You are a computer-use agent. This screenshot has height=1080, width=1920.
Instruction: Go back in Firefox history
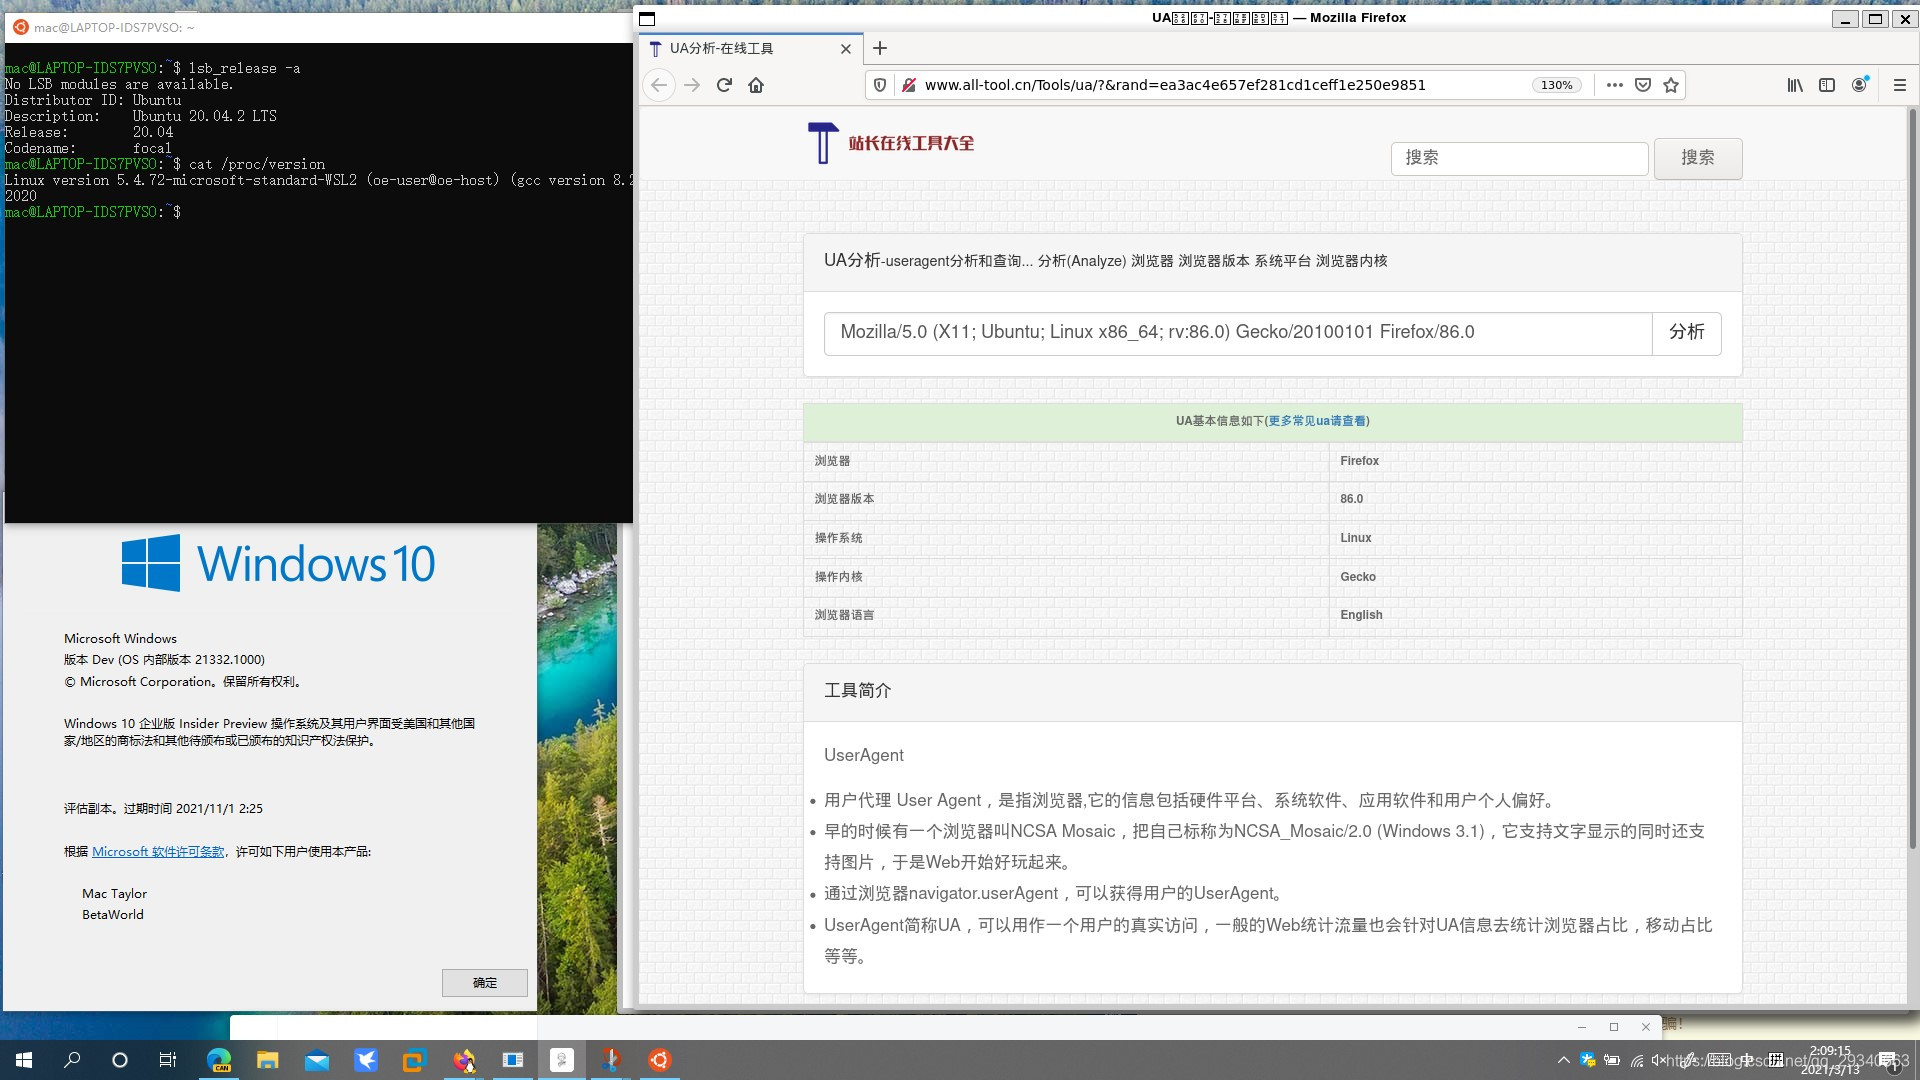(659, 85)
